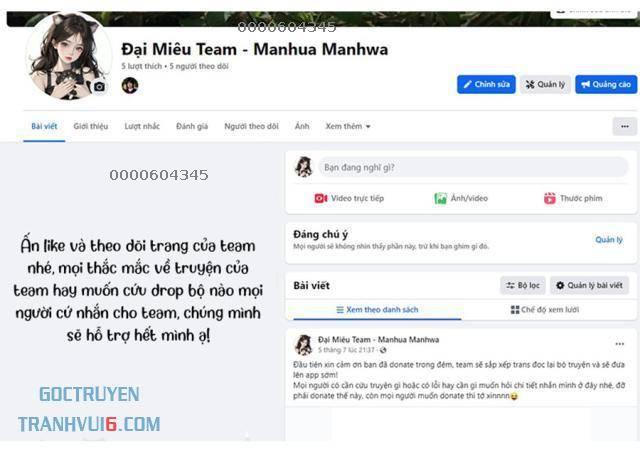Open the post's three-dots options menu
This screenshot has height=452, width=640.
pyautogui.click(x=619, y=344)
